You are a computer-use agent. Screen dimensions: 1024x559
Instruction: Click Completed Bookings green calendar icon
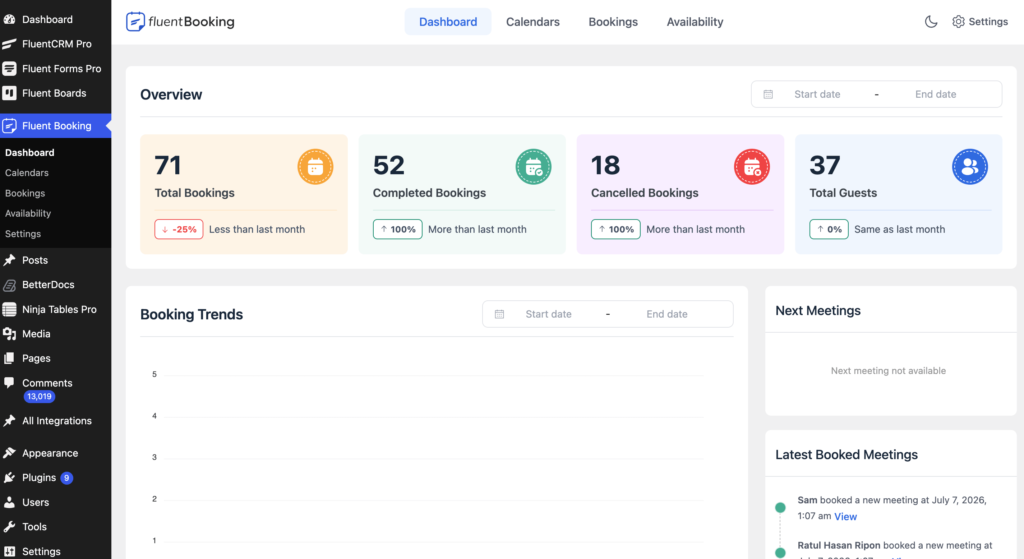[x=534, y=167]
